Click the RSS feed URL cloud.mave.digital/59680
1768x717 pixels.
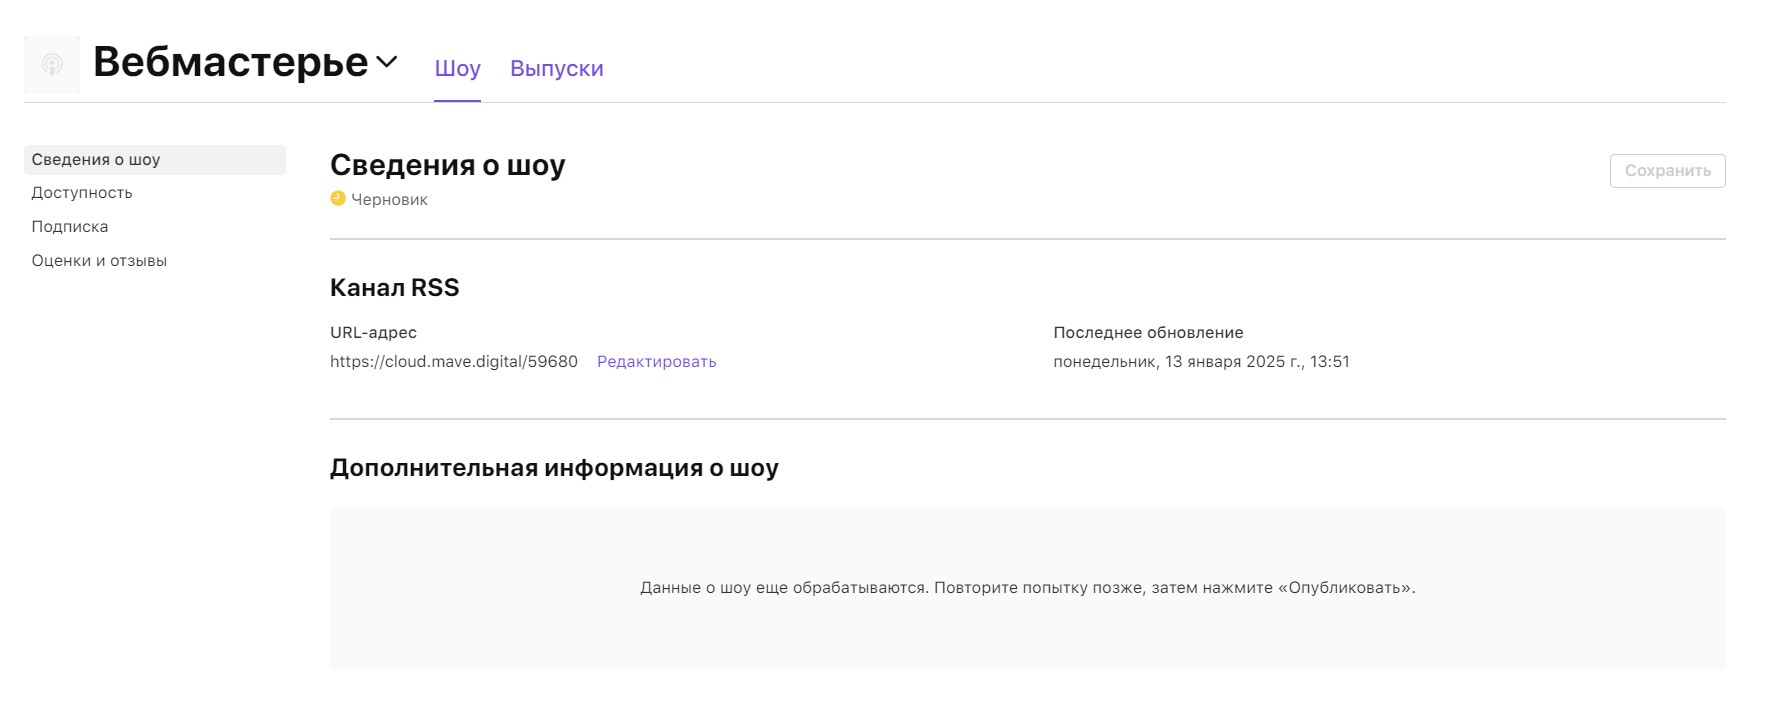pyautogui.click(x=454, y=362)
